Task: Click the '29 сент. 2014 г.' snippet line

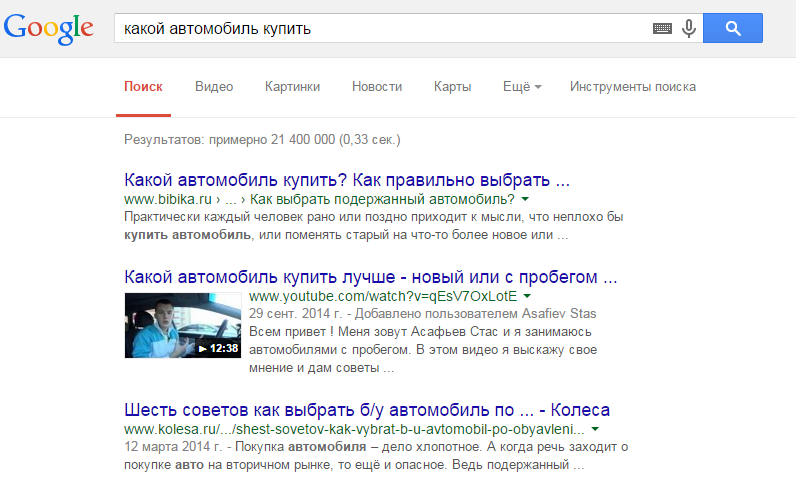Action: 422,314
